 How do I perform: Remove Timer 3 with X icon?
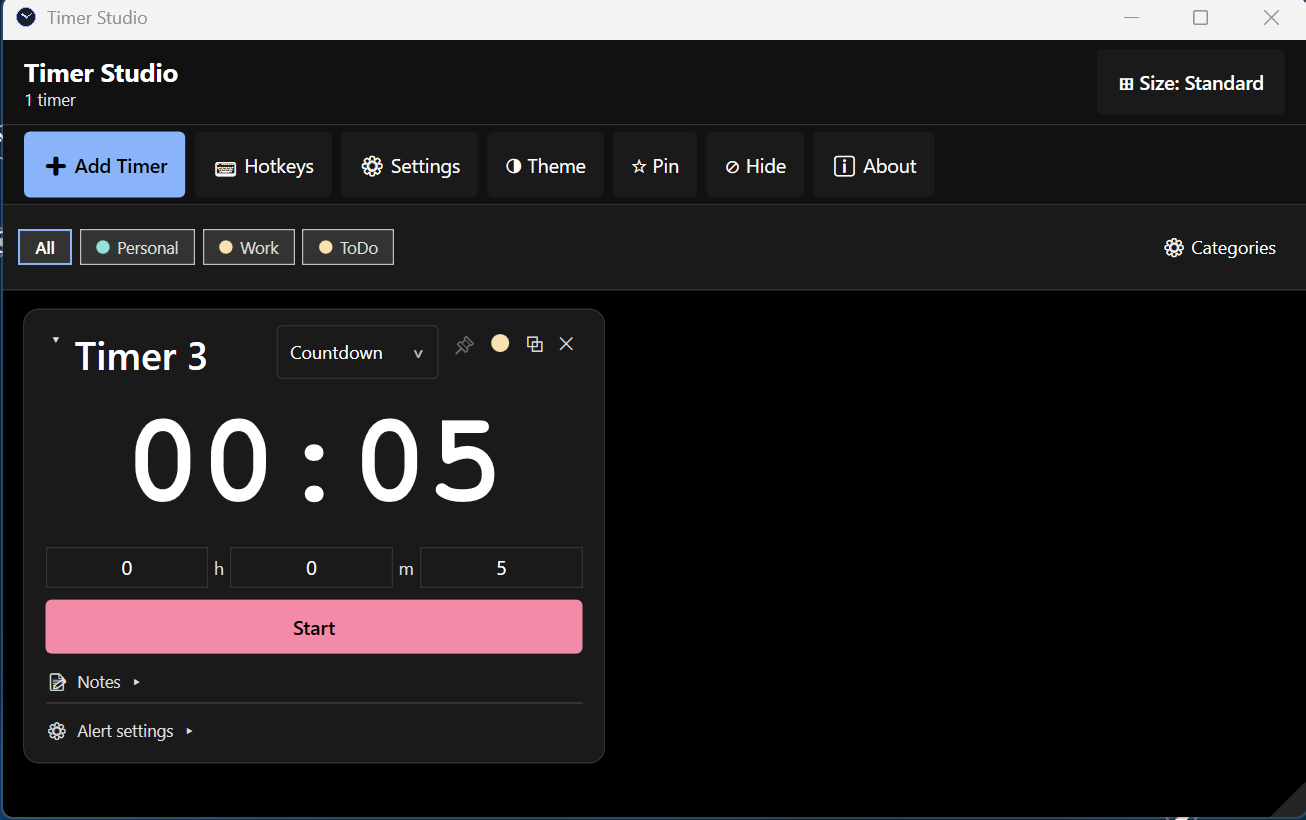click(566, 344)
